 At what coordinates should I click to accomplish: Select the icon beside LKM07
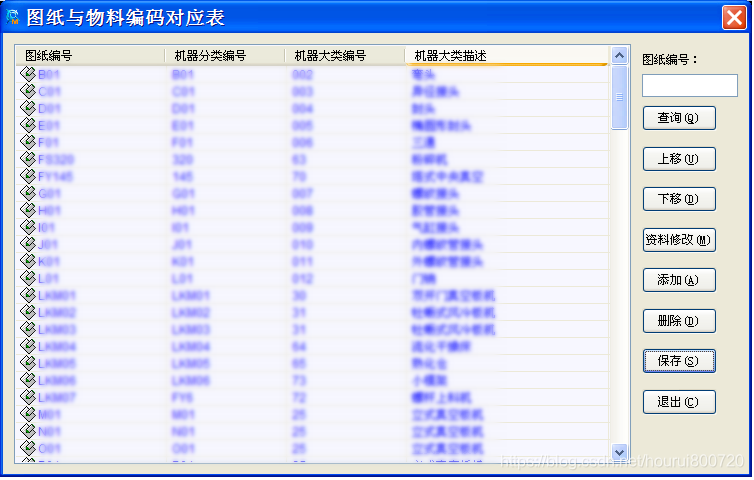coord(28,397)
